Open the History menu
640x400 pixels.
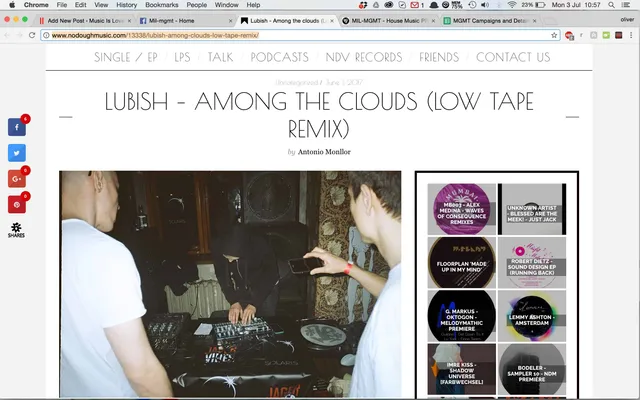point(127,5)
